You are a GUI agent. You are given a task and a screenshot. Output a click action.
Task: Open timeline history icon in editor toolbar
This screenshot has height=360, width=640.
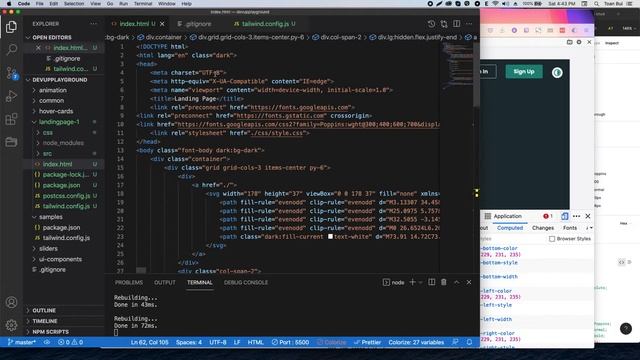tap(431, 24)
